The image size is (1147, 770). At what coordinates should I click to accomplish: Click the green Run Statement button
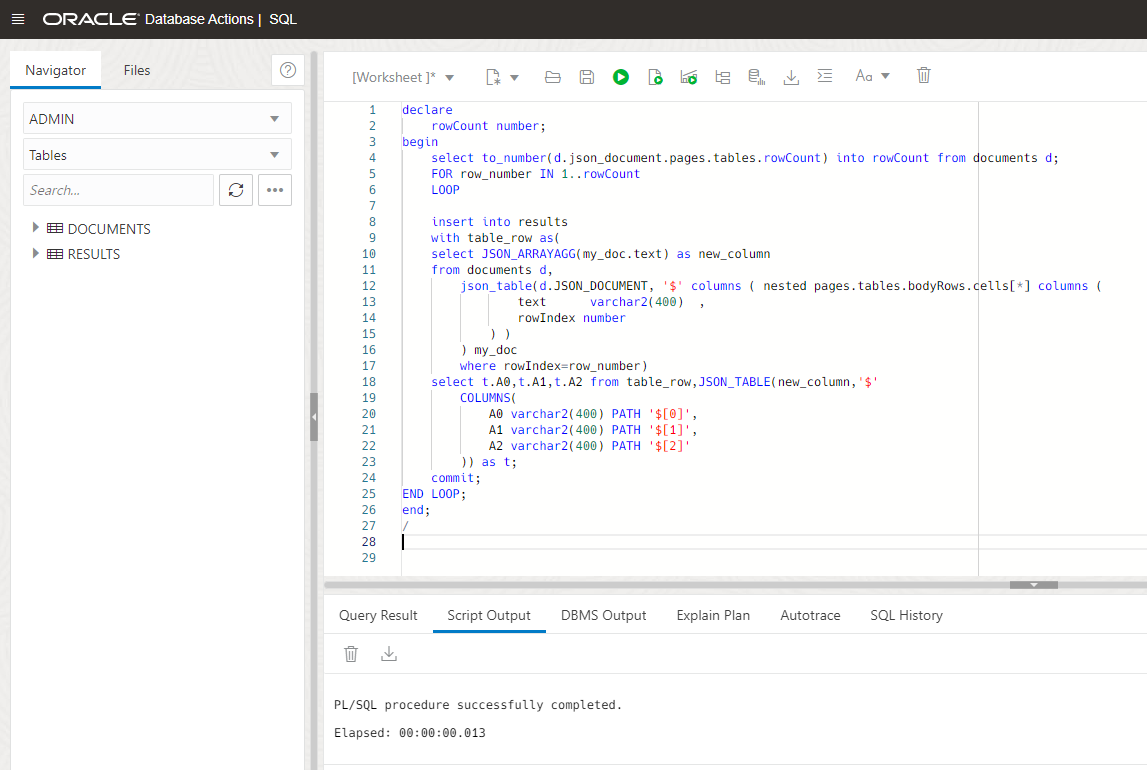click(x=621, y=77)
